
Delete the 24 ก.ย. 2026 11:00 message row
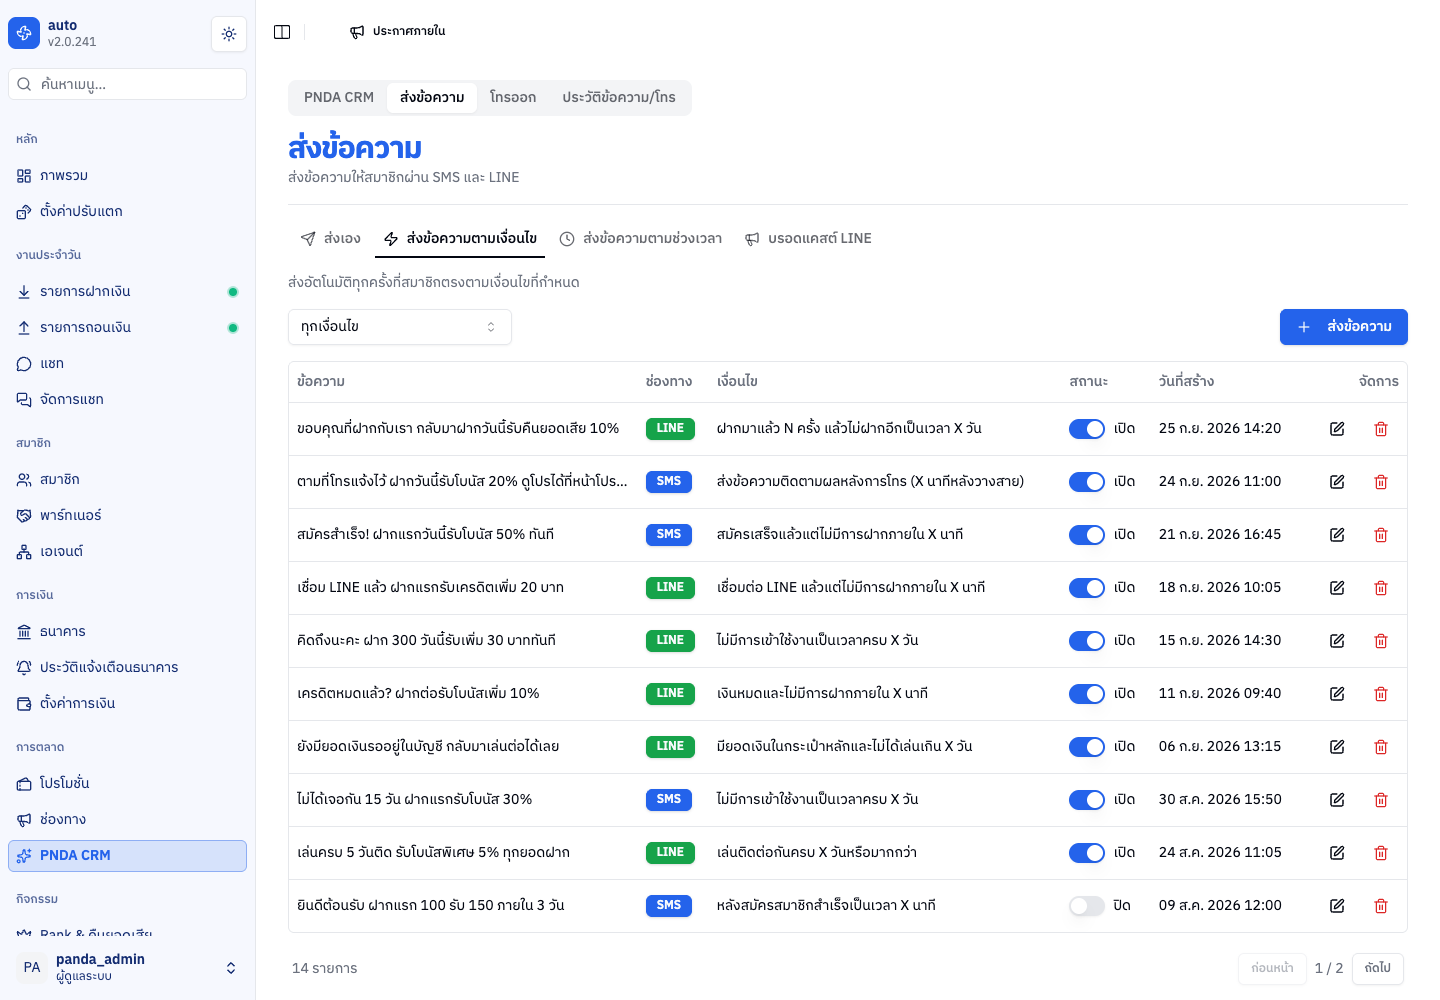click(x=1381, y=482)
